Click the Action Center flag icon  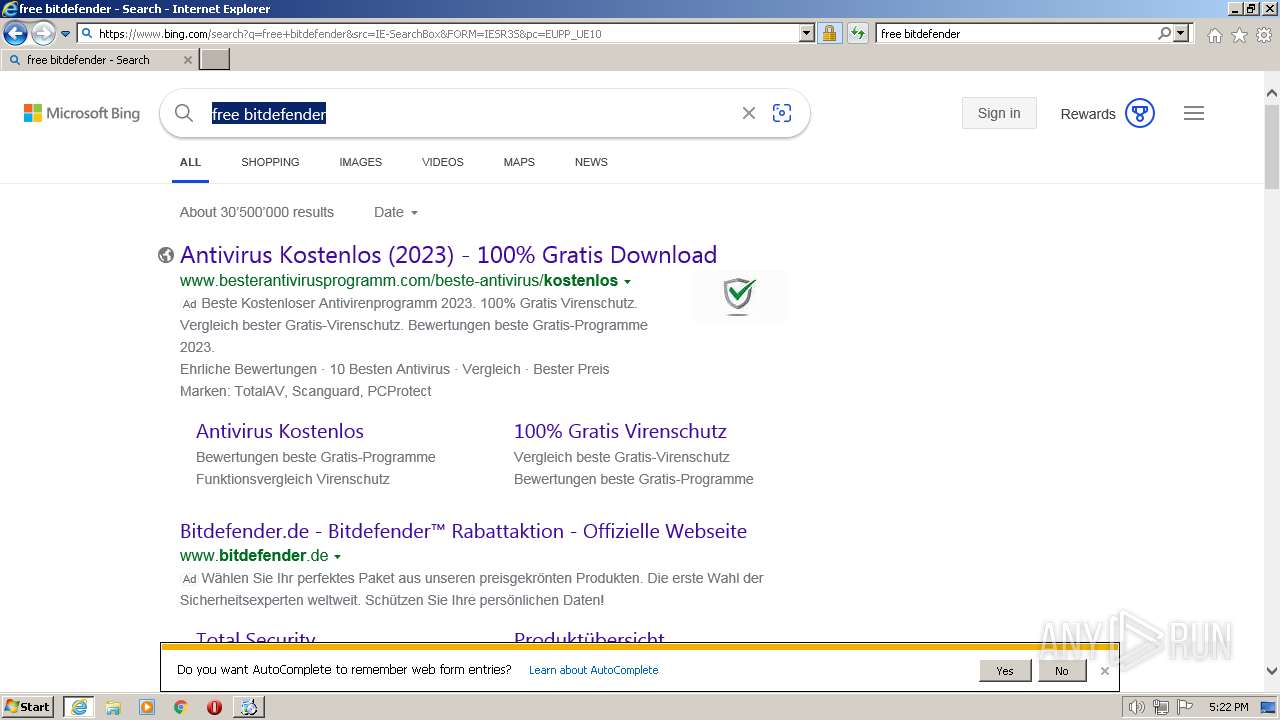tap(1185, 707)
